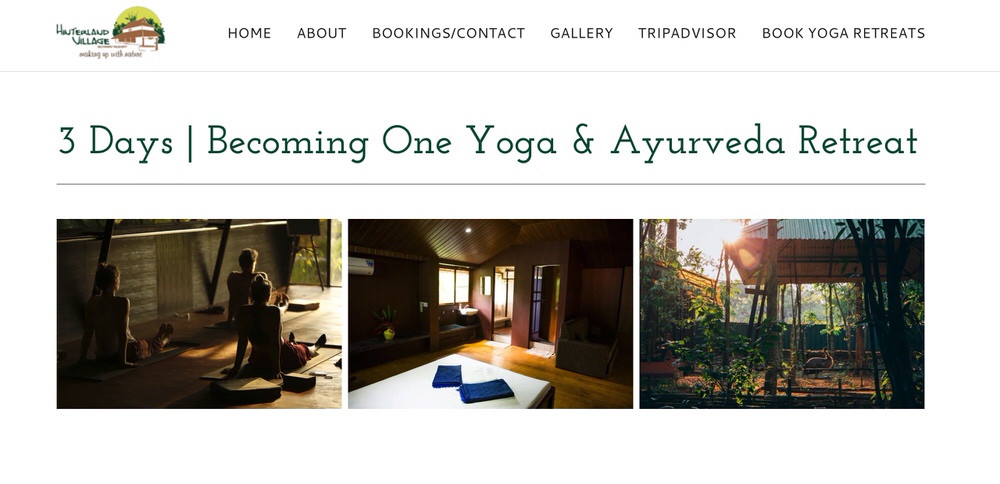Open the massage room interior photo
The height and width of the screenshot is (484, 1000).
490,314
